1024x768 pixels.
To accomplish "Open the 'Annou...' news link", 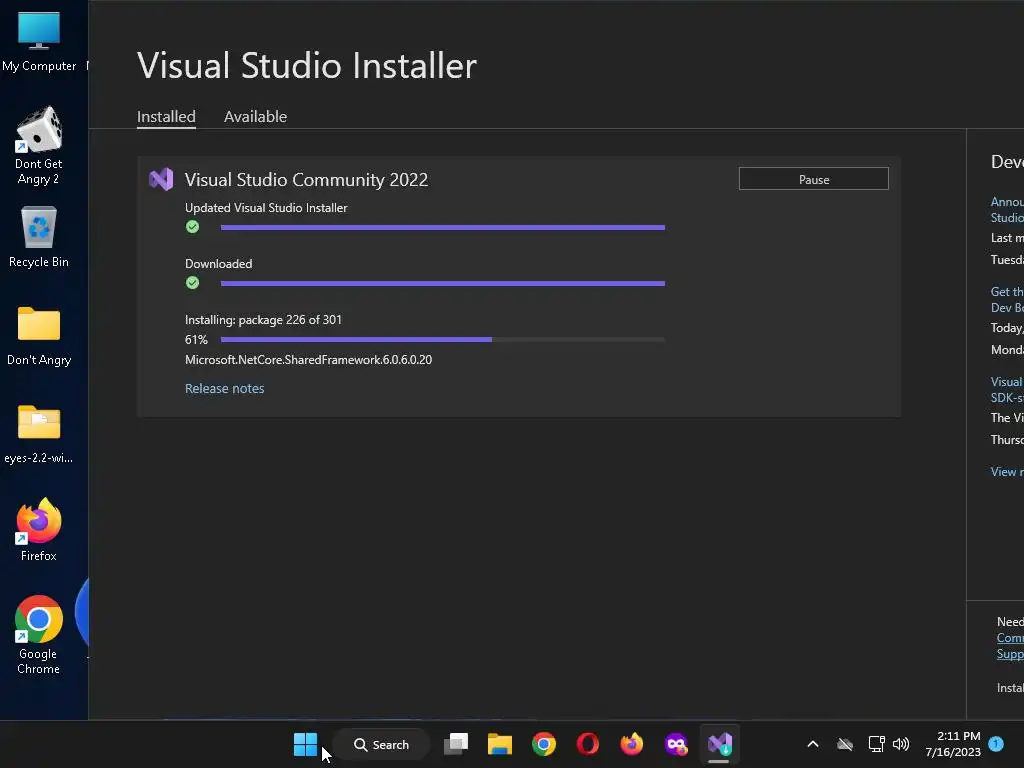I will (1007, 210).
